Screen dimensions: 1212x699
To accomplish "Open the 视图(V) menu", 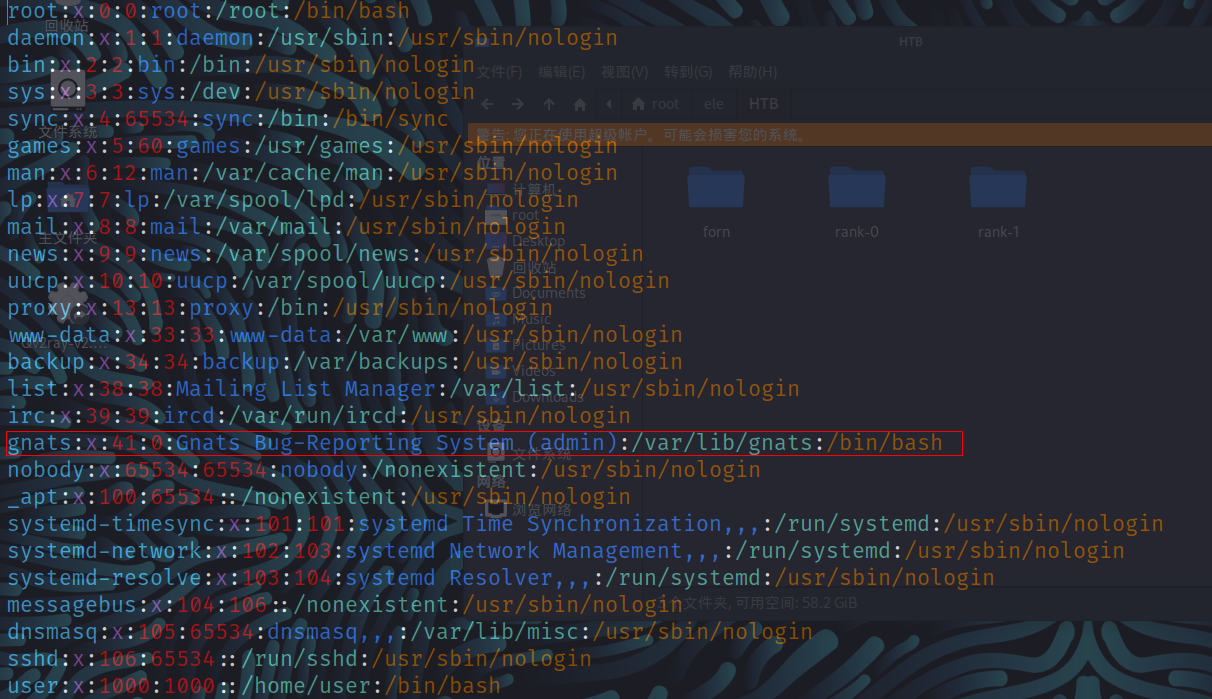I will (624, 72).
